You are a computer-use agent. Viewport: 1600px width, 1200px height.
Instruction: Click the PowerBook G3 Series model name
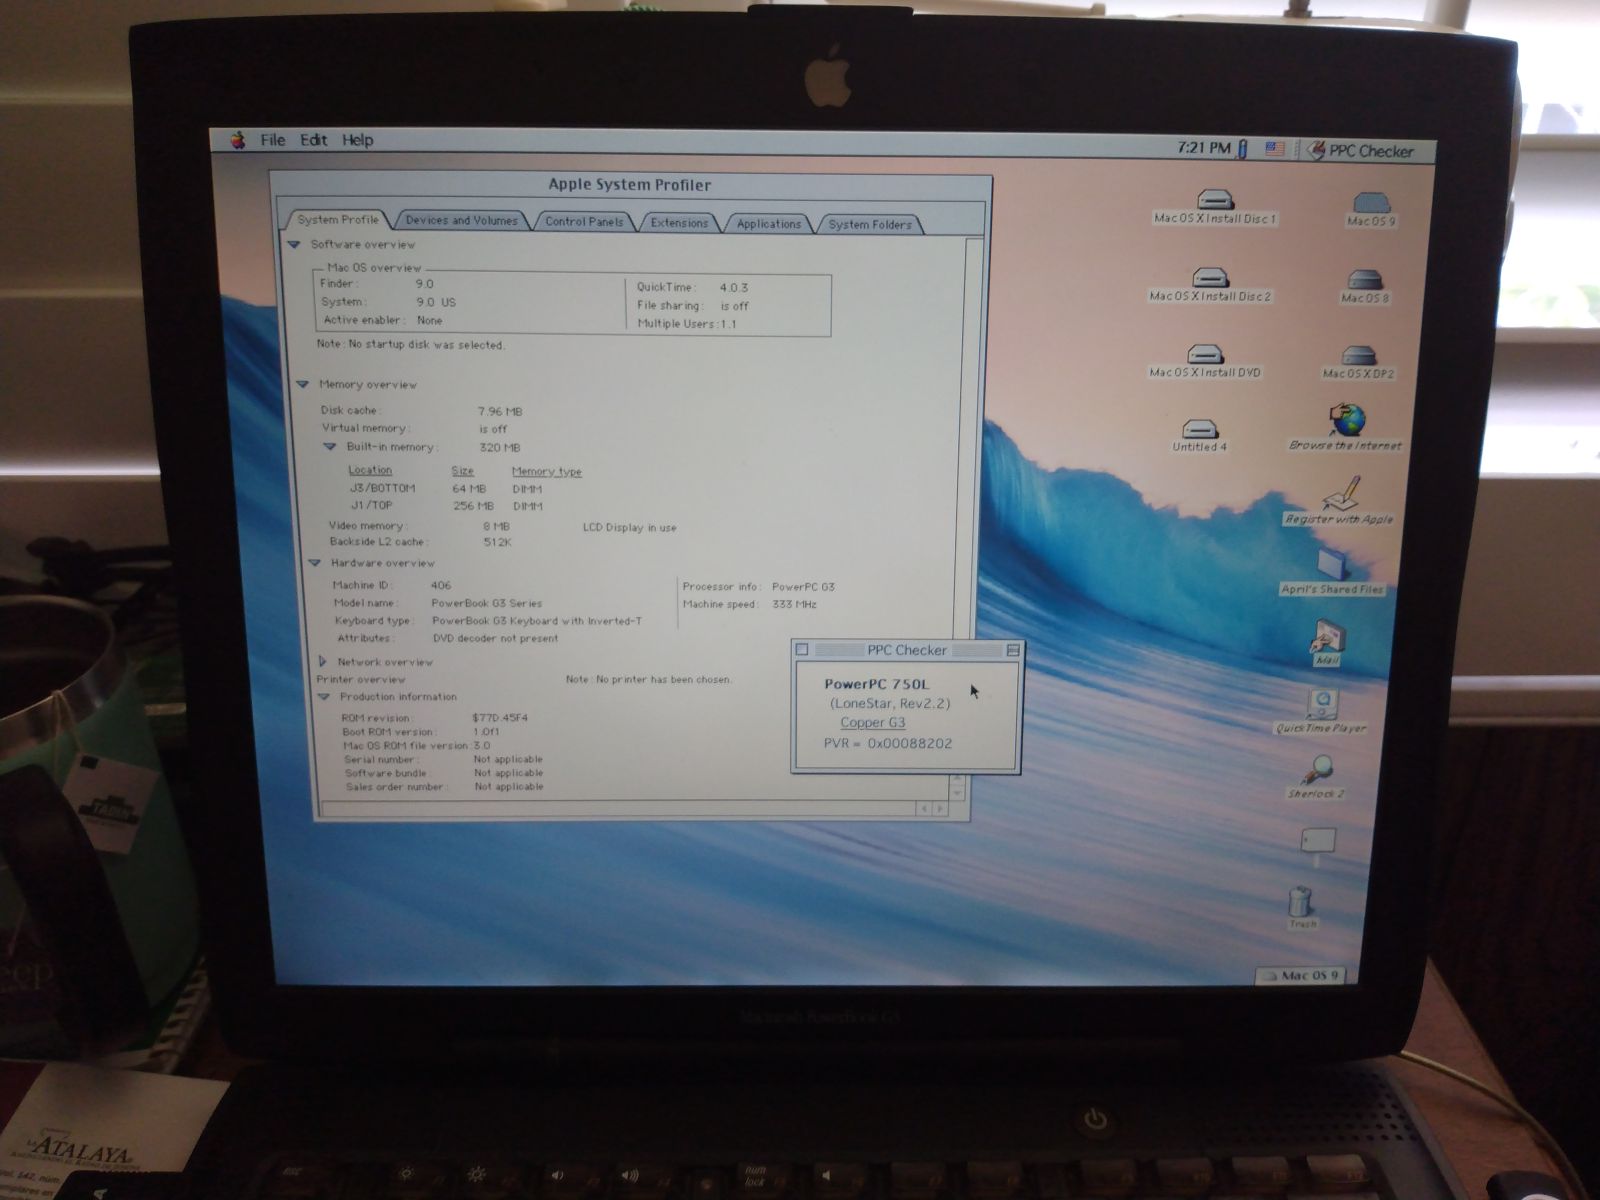(486, 603)
